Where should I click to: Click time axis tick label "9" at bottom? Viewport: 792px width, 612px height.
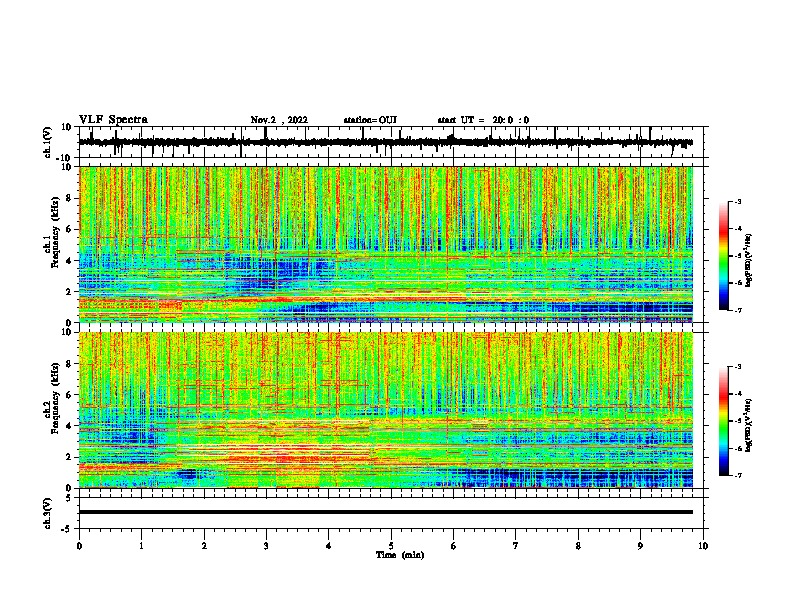point(640,546)
